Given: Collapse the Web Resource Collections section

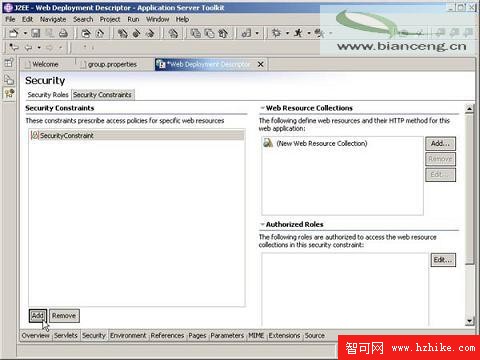Looking at the screenshot, I should point(263,108).
